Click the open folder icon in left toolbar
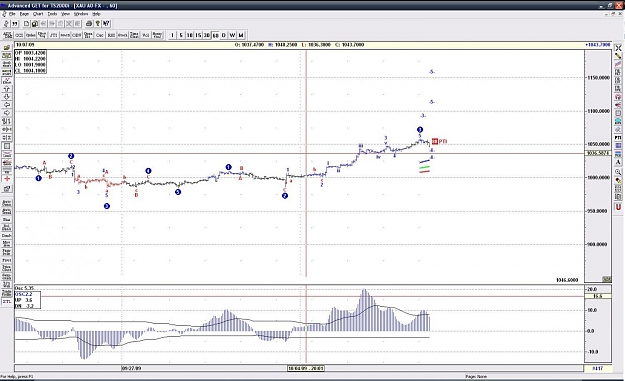Viewport: 625px width, 381px height. pyautogui.click(x=7, y=48)
